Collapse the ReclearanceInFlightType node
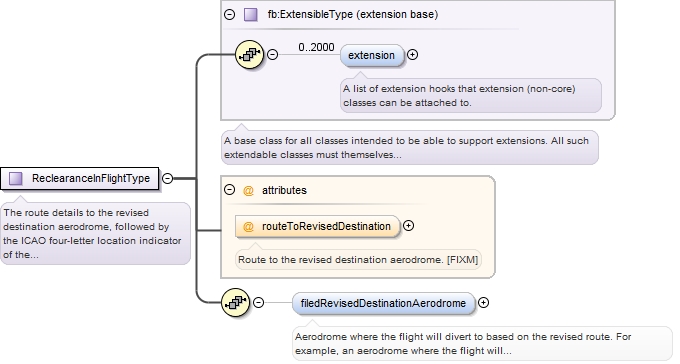The width and height of the screenshot is (680, 364). (x=167, y=178)
